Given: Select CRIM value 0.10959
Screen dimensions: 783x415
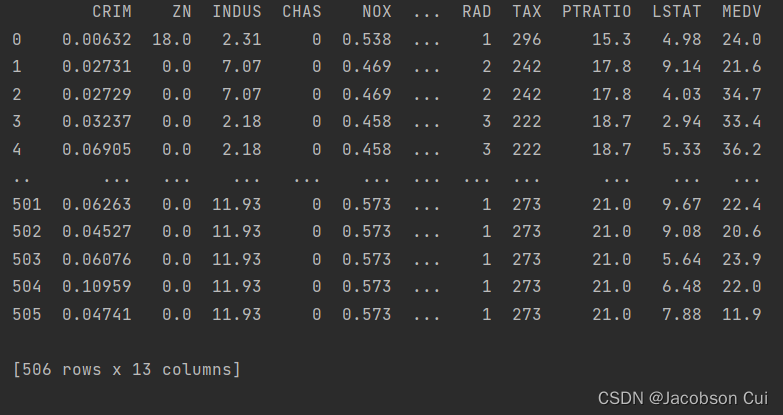Looking at the screenshot, I should 97,287.
